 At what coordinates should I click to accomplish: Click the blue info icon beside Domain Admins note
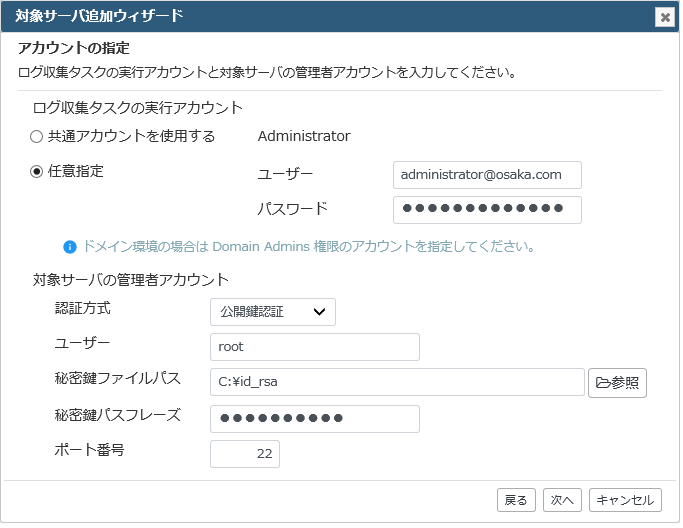pyautogui.click(x=70, y=247)
